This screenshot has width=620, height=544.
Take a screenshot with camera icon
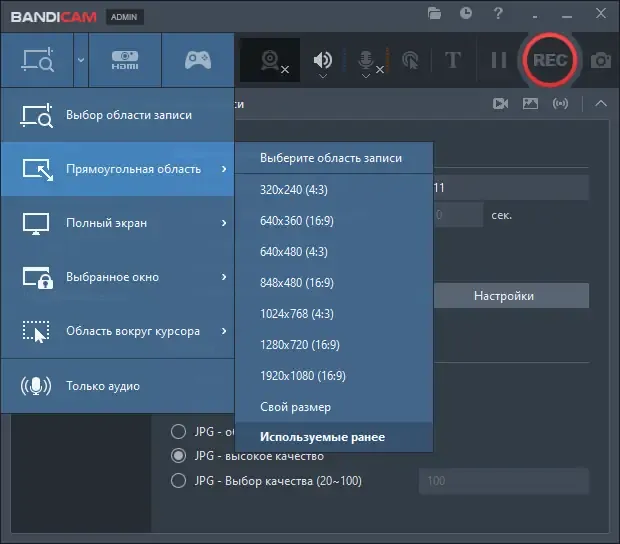point(601,61)
